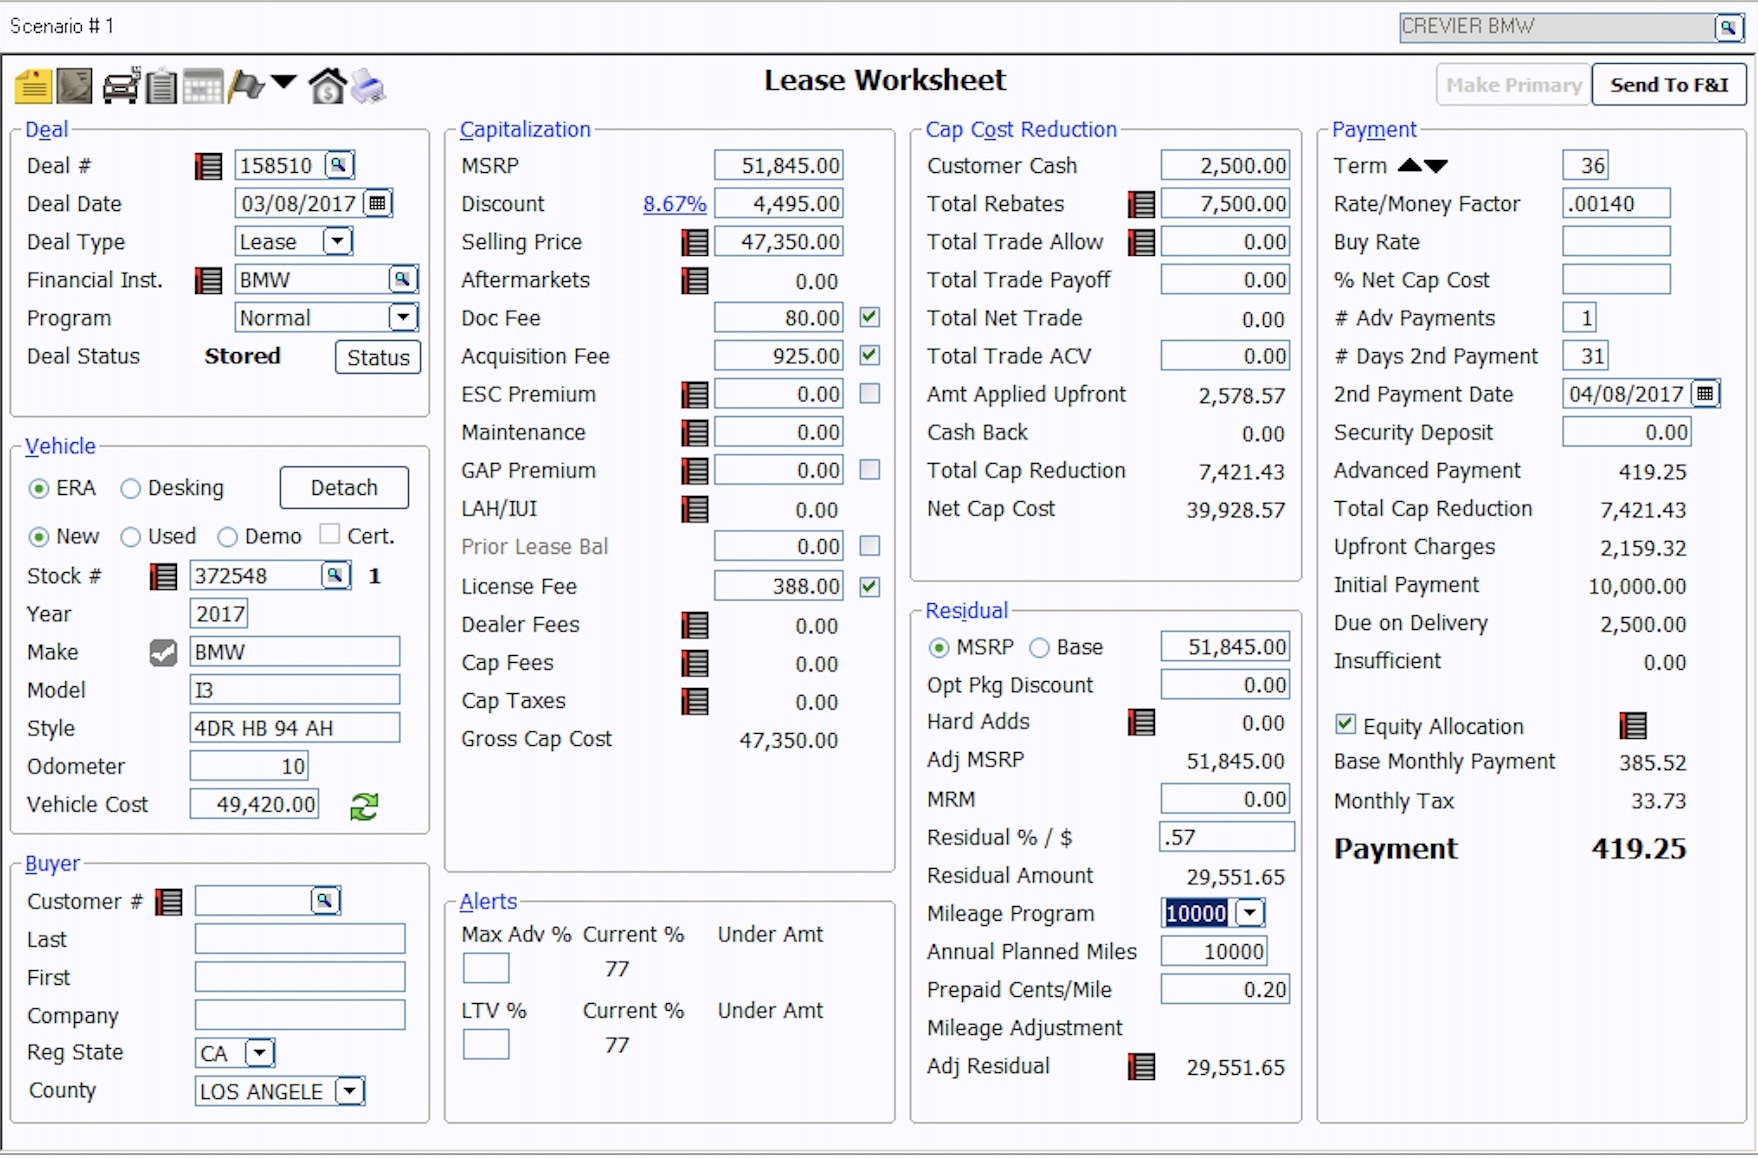Open the Customer # list icon
Screen dimensions: 1758x1158
coord(169,902)
